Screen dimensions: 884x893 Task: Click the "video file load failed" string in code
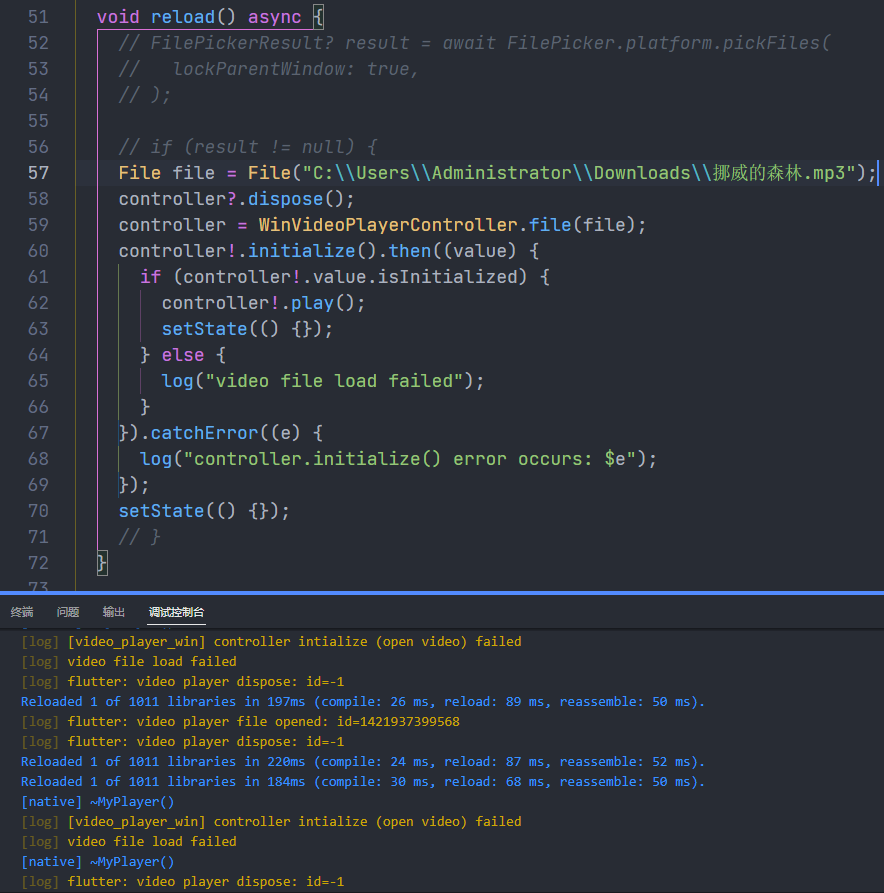[x=334, y=381]
